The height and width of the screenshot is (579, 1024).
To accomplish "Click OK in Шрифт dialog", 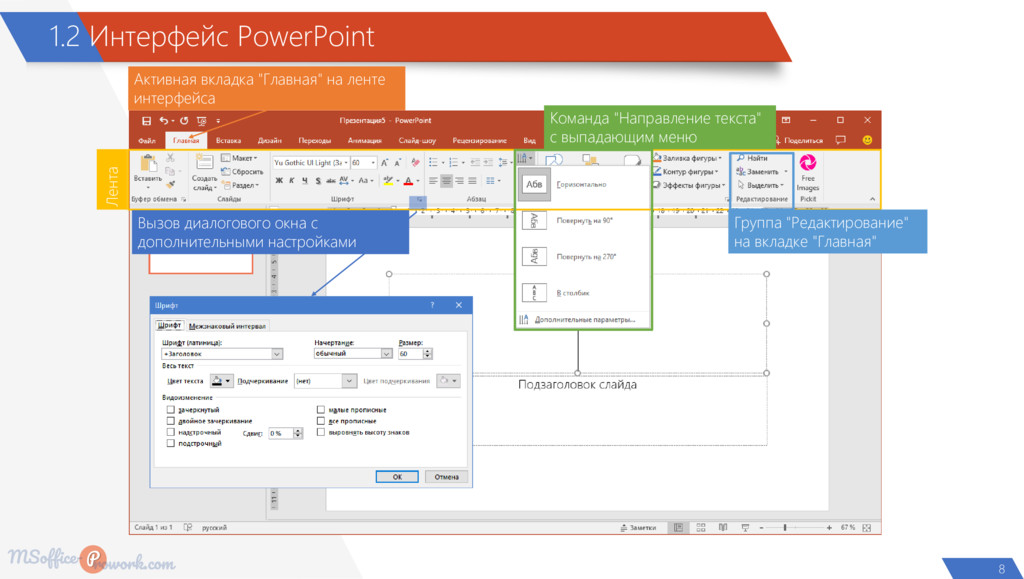I will pos(397,477).
